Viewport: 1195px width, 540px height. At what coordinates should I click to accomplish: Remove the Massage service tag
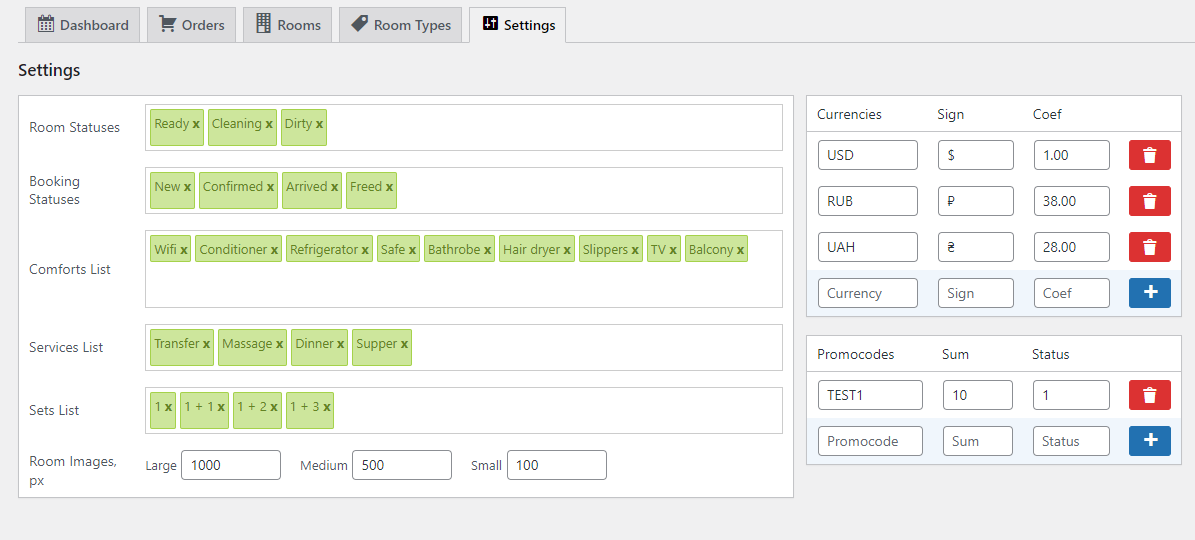[280, 344]
